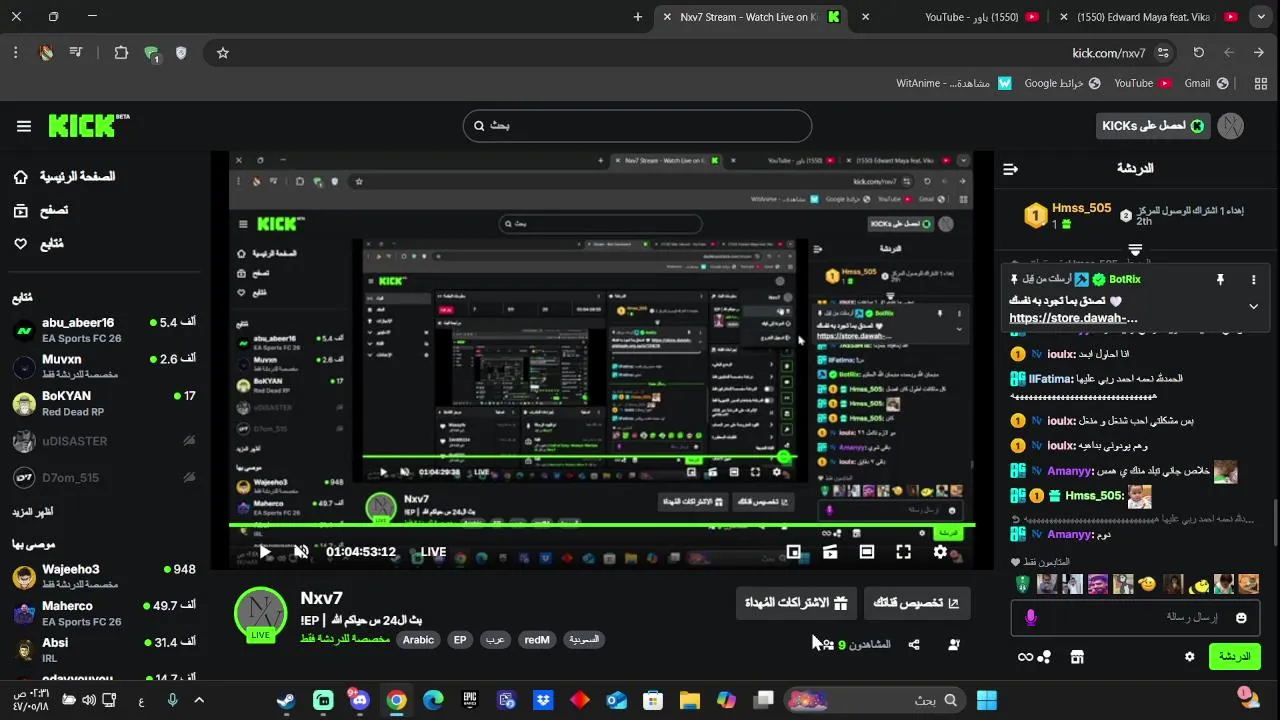
Task: Open the Browse item in sidebar
Action: tap(42, 210)
